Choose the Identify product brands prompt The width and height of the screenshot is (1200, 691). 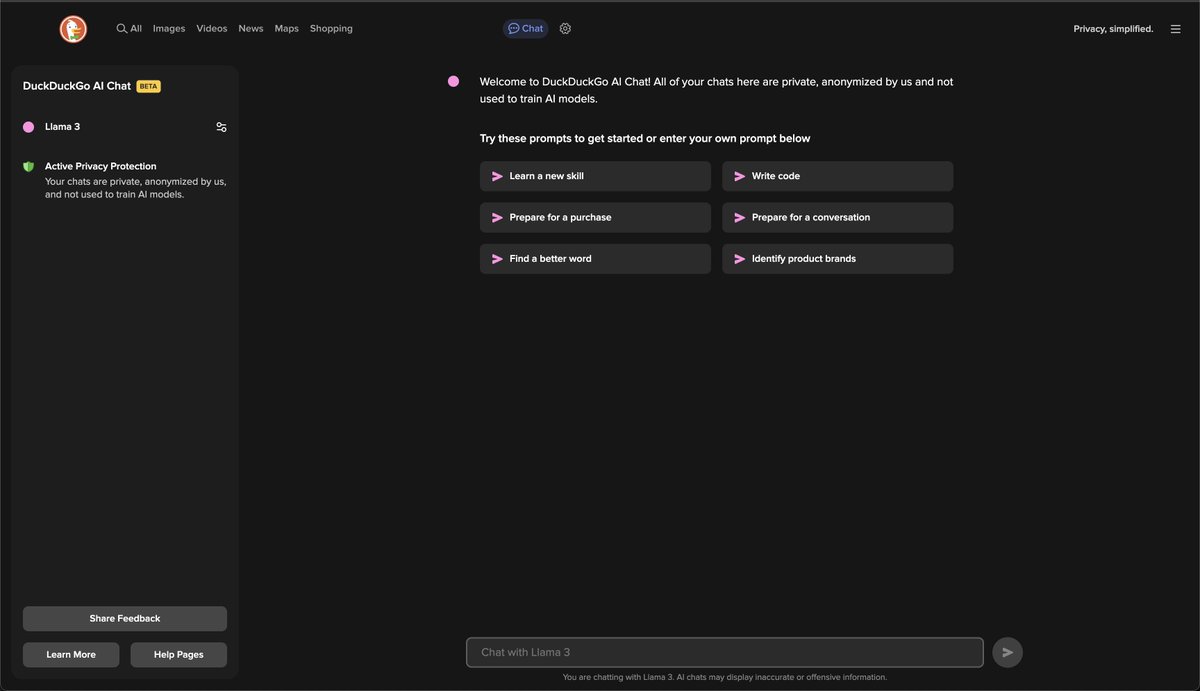point(837,258)
